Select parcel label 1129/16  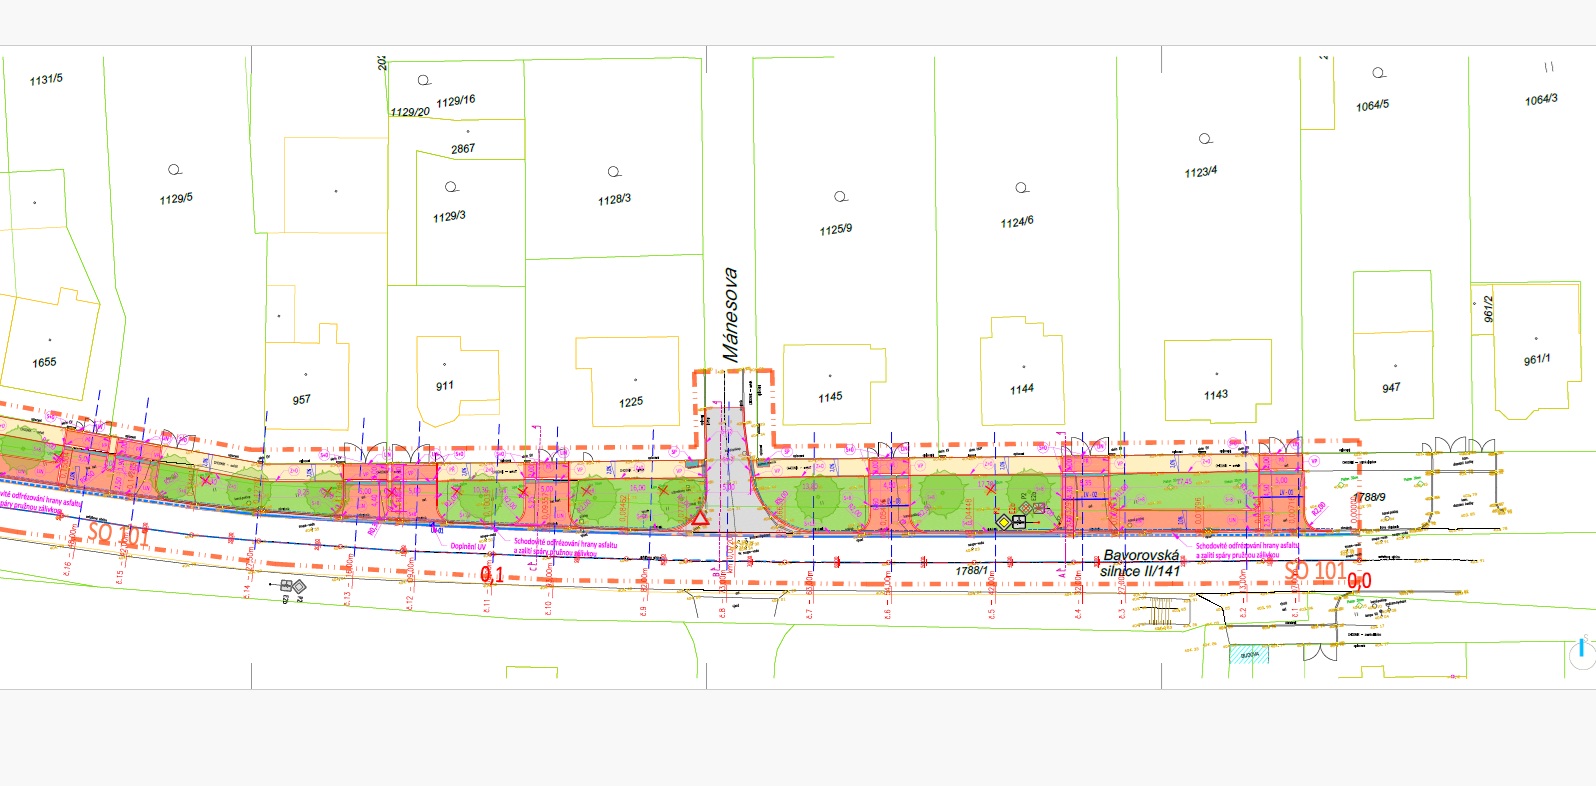(x=455, y=101)
